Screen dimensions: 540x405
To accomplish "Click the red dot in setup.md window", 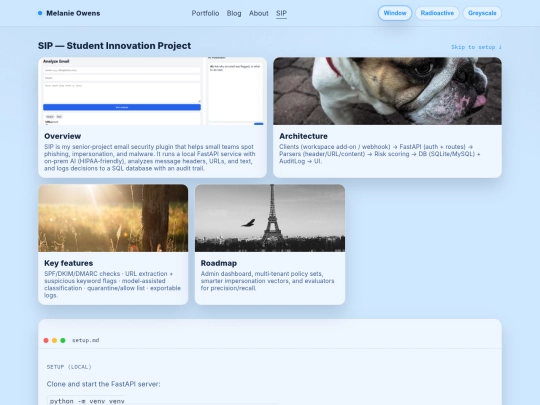I will click(46, 340).
